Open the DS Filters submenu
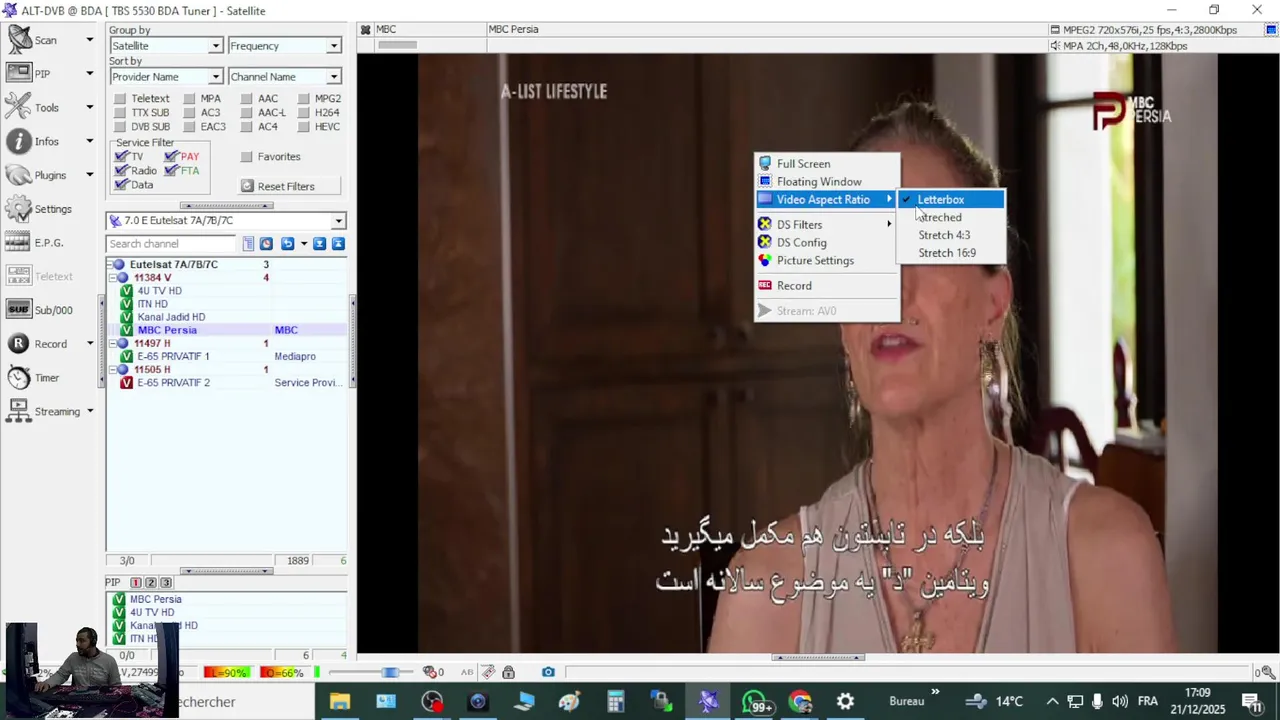This screenshot has width=1280, height=720. (827, 225)
